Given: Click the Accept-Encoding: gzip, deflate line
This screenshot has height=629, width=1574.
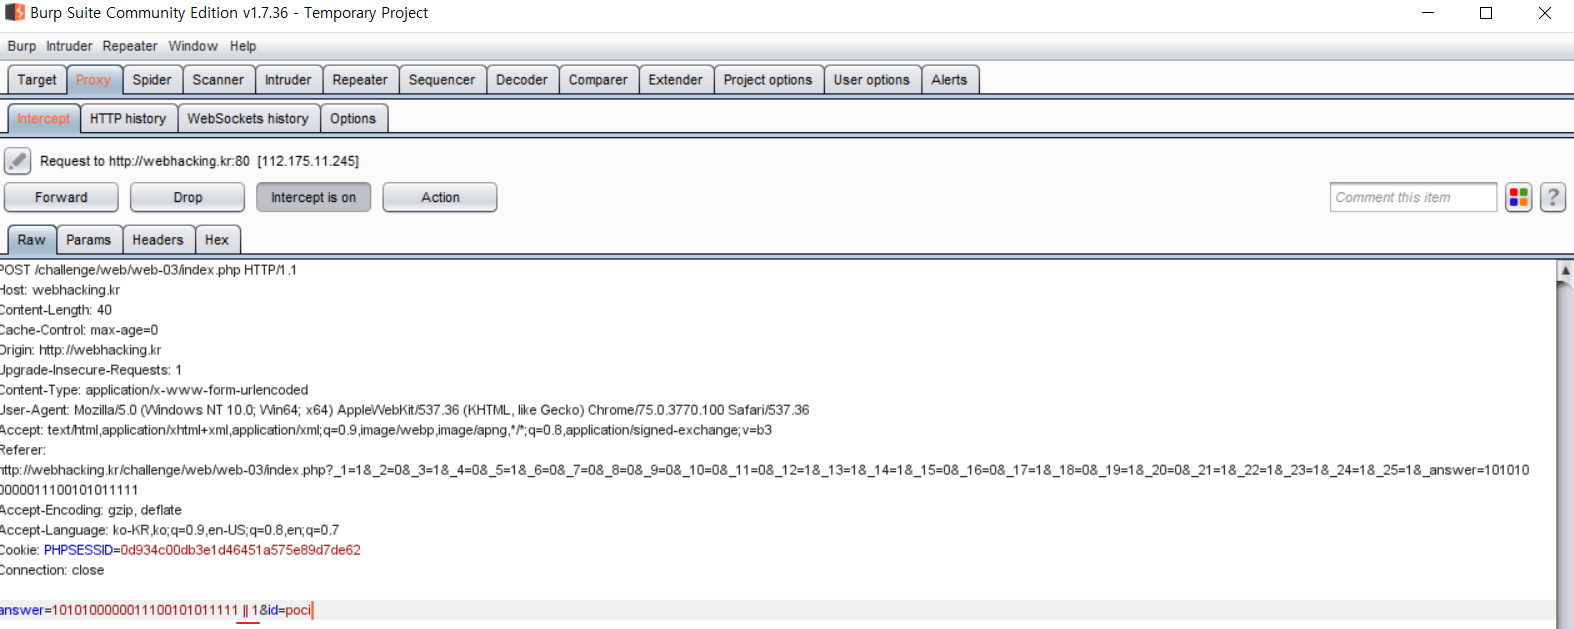Looking at the screenshot, I should coord(91,510).
